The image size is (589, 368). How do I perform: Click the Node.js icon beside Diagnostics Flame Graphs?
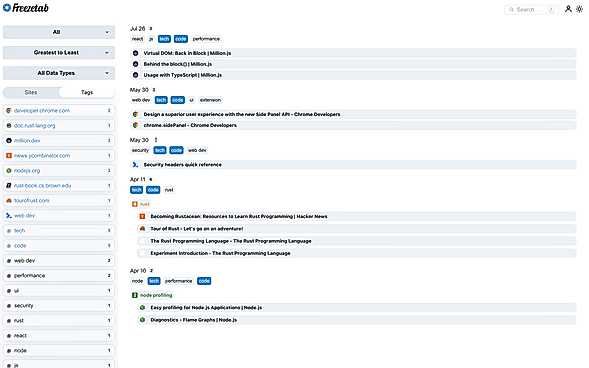[x=142, y=320]
